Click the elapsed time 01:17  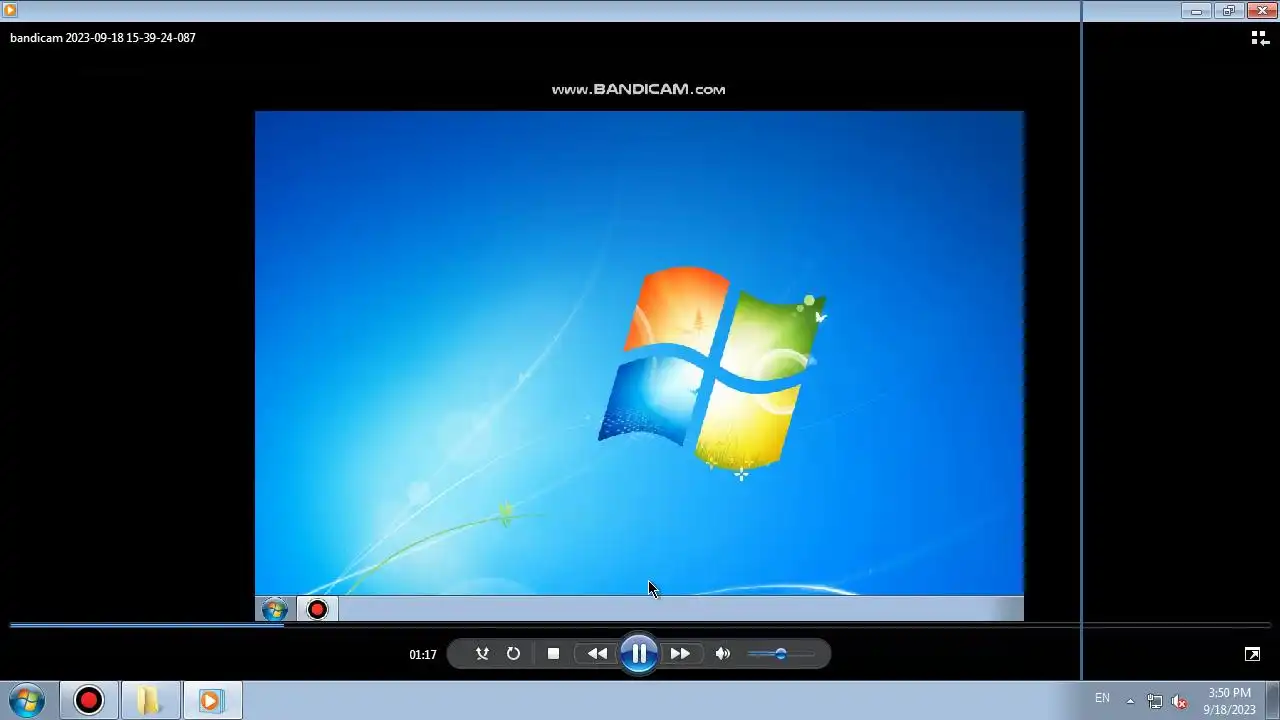click(423, 655)
